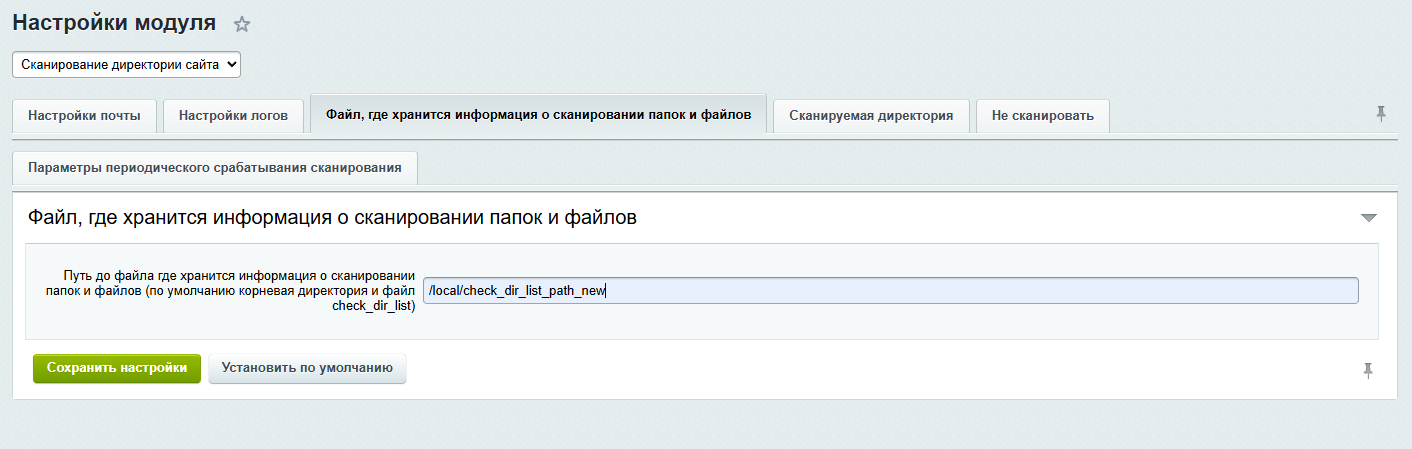Focus the file path input field
This screenshot has width=1412, height=449.
click(890, 291)
